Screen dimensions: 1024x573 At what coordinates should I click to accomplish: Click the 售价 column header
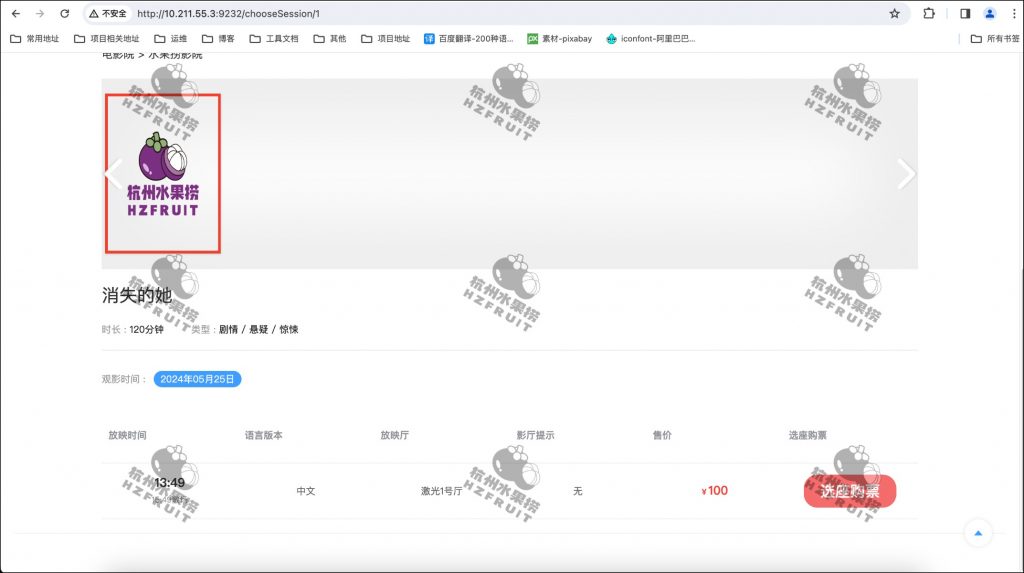[x=662, y=435]
